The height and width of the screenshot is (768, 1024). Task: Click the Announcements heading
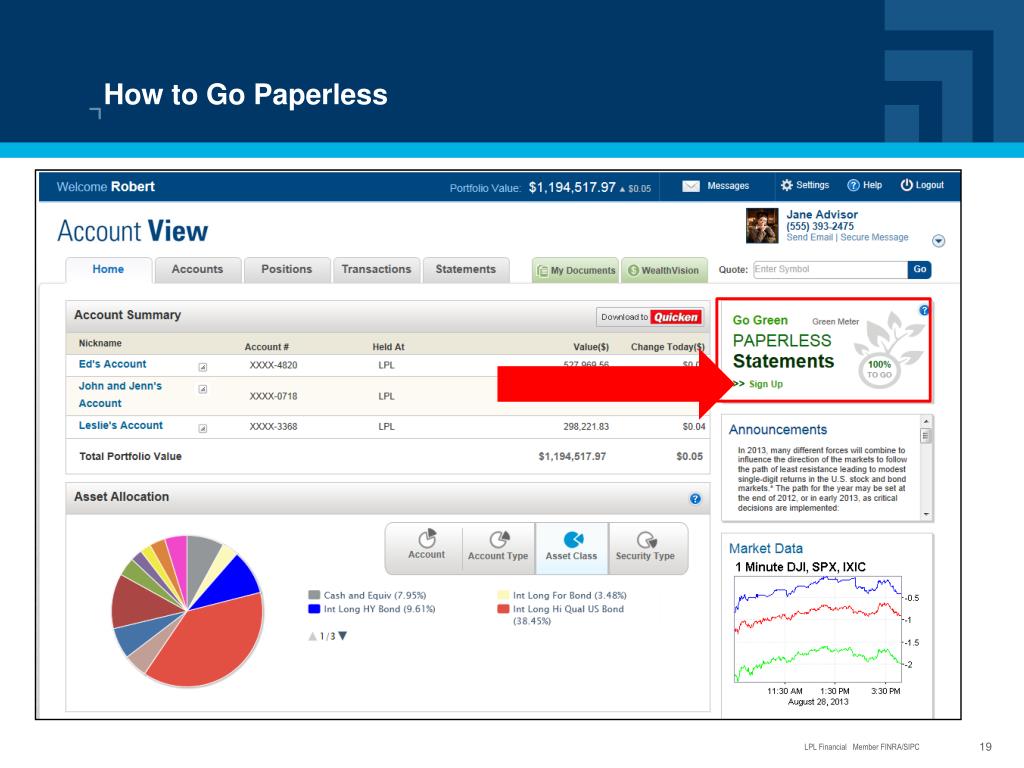pos(778,430)
